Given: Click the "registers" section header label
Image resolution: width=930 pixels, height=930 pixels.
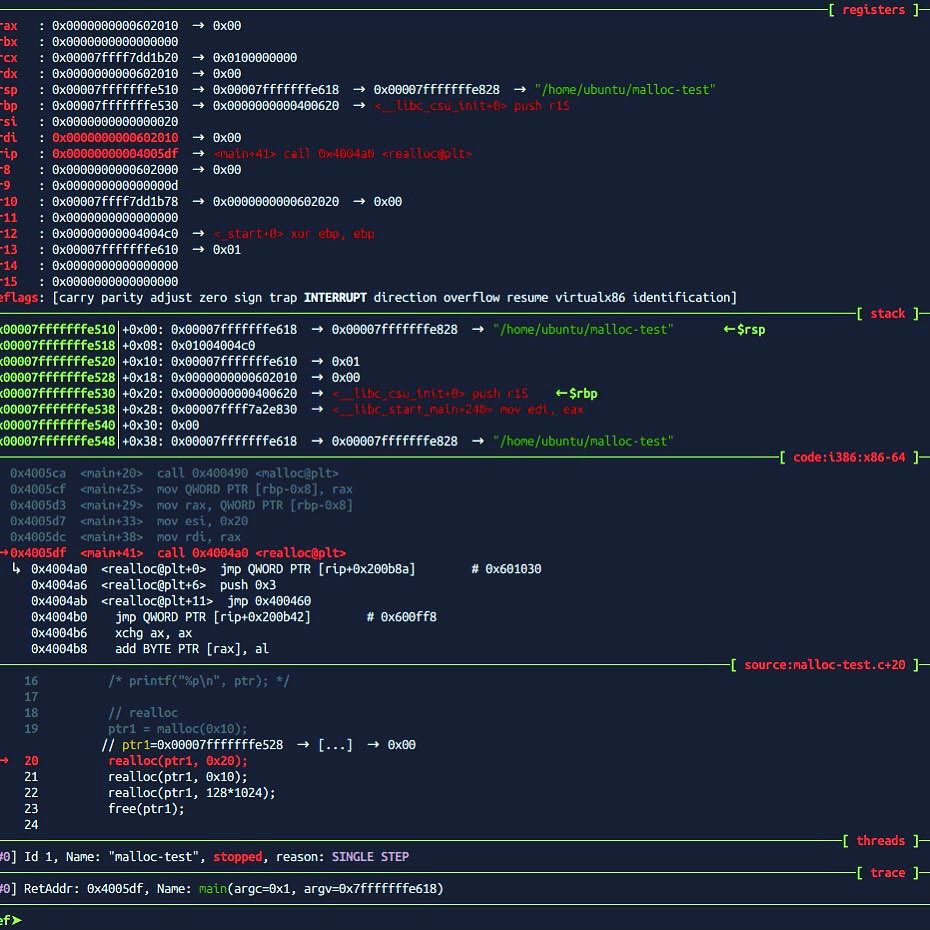Looking at the screenshot, I should click(874, 9).
